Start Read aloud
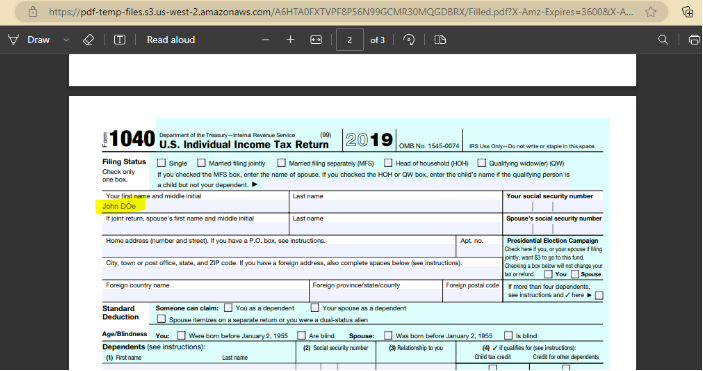 (x=171, y=39)
